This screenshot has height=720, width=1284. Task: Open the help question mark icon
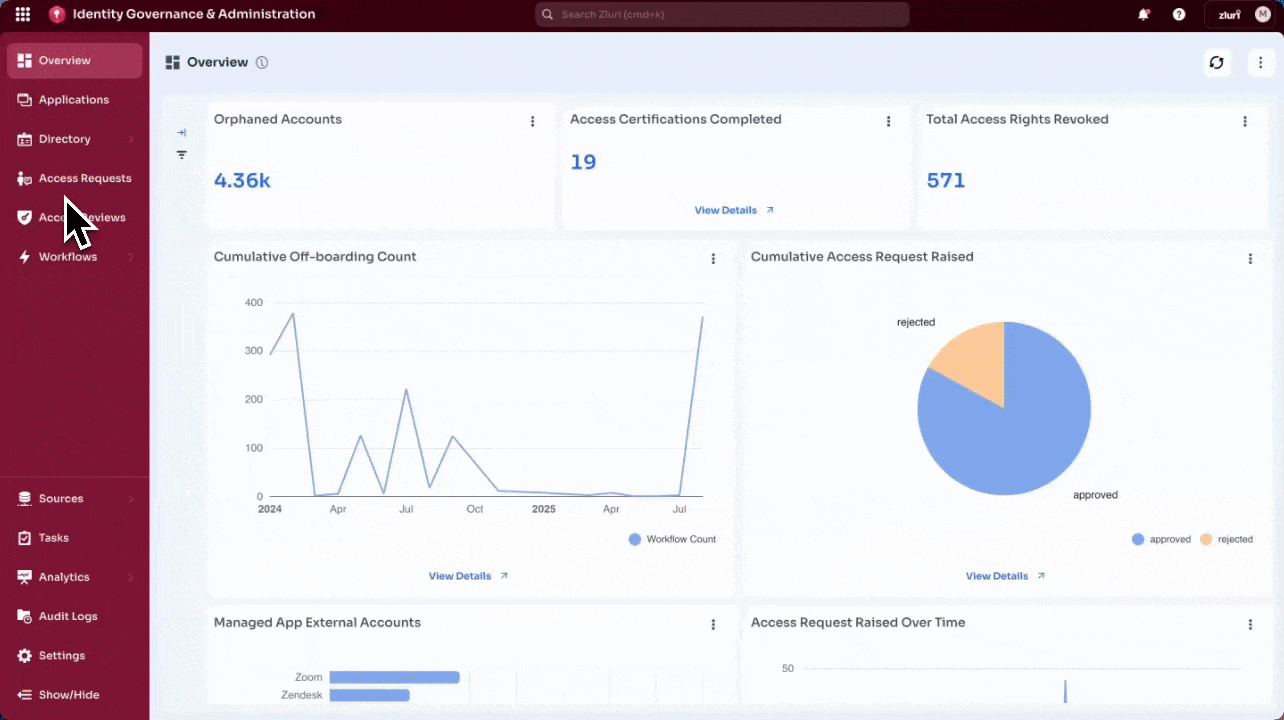pos(1179,14)
